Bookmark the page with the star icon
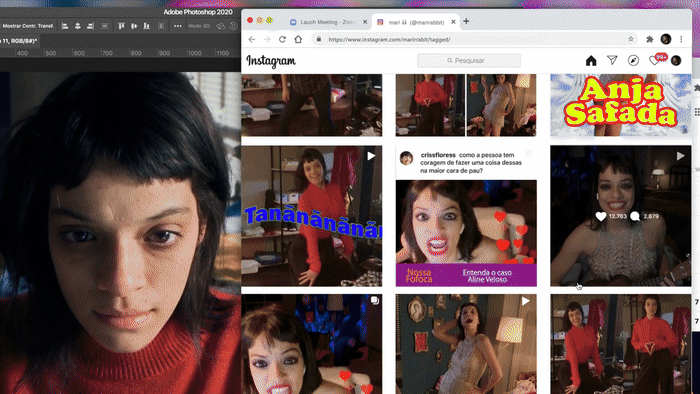The width and height of the screenshot is (700, 394). coord(631,39)
